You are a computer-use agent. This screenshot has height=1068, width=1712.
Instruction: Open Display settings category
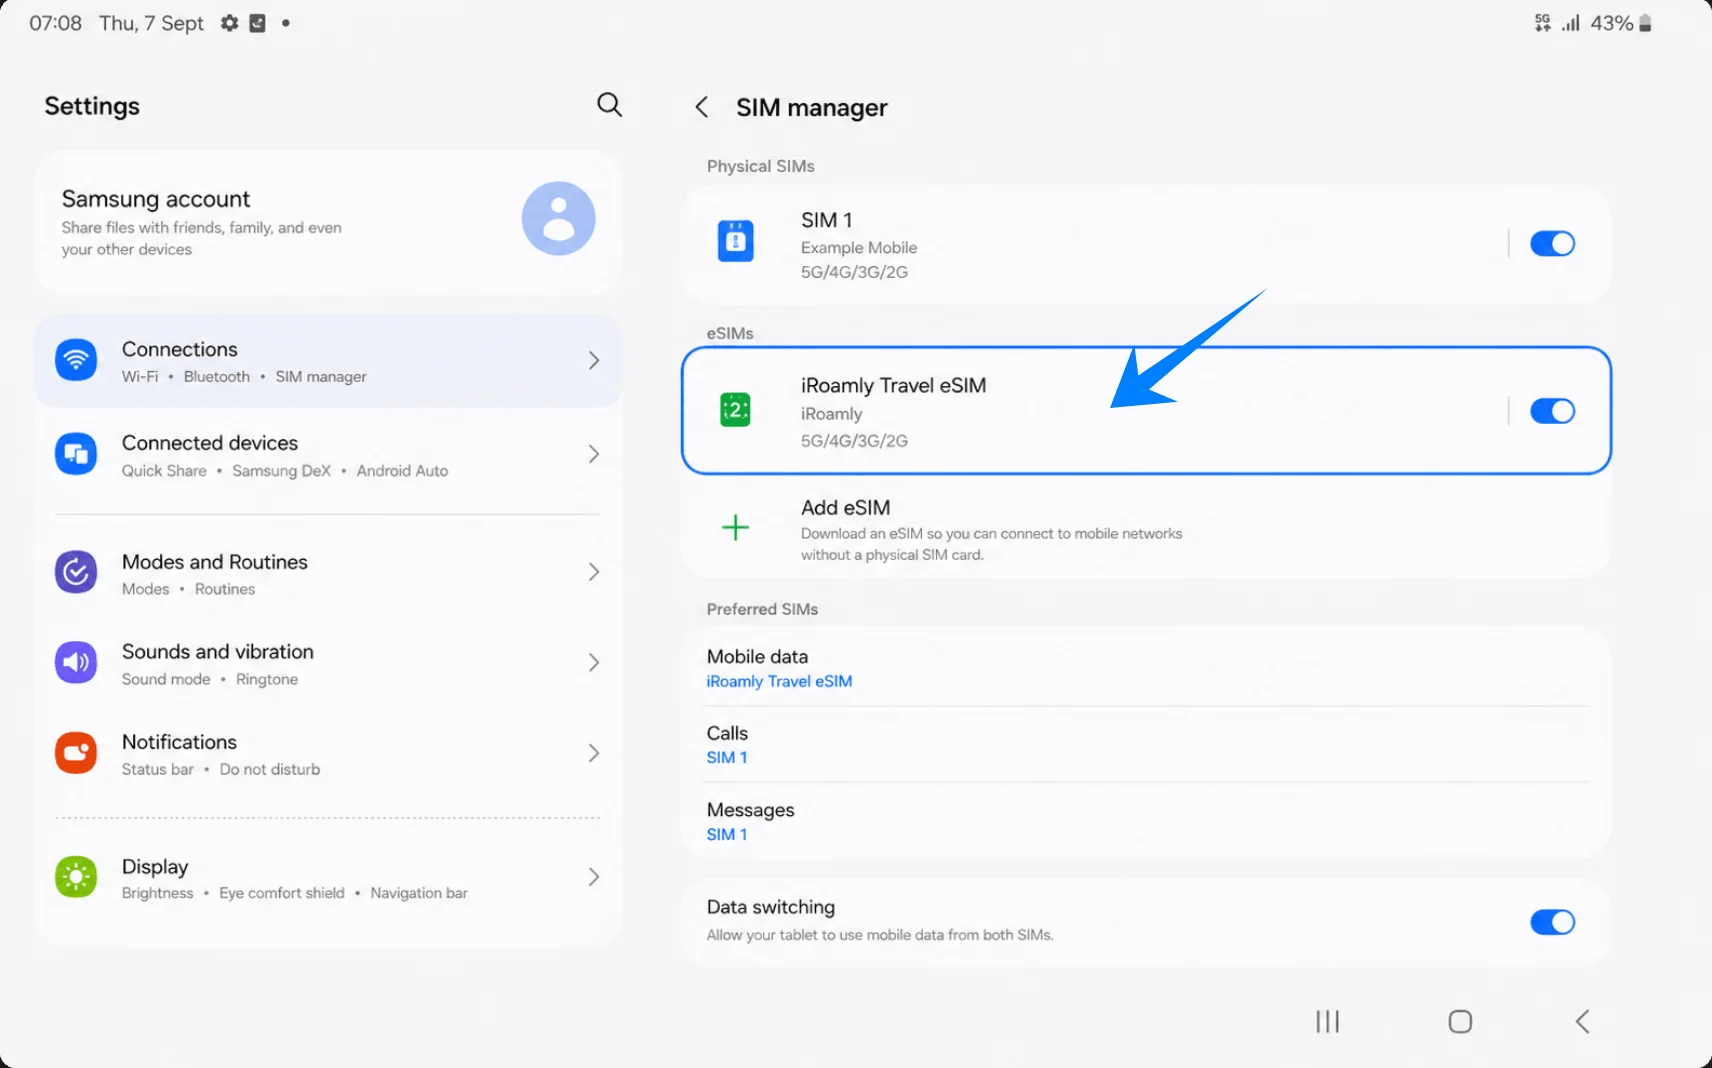328,878
